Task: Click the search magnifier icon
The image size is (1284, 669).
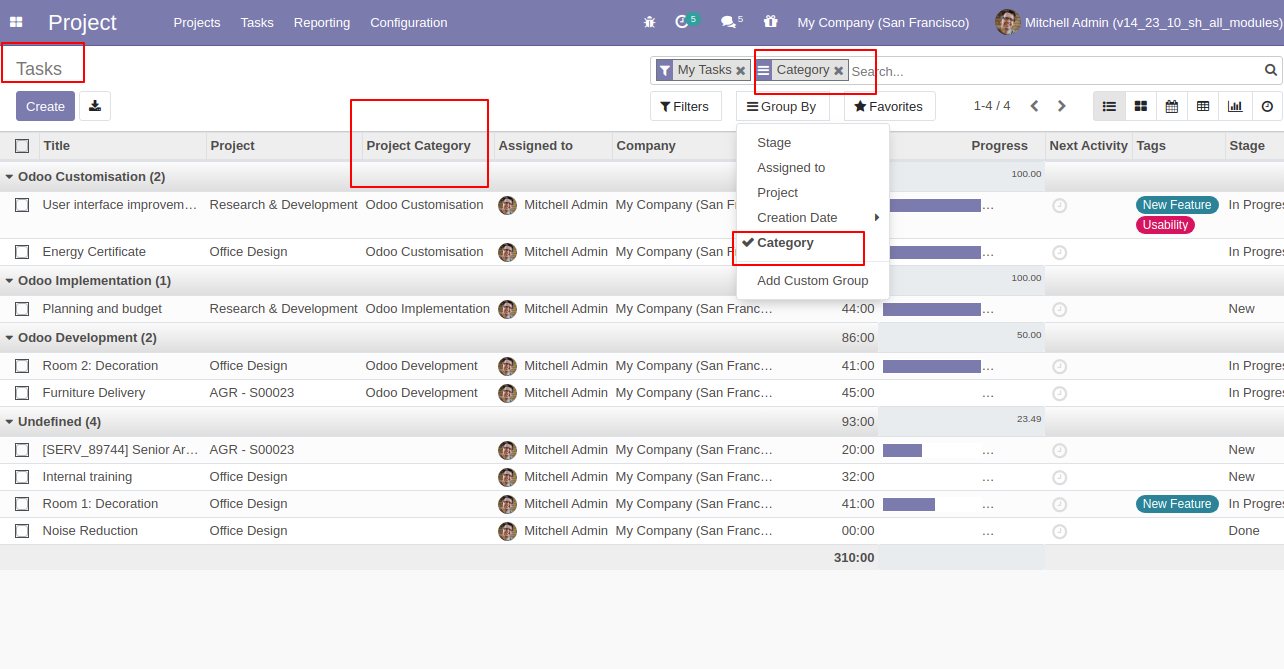Action: click(x=1271, y=70)
